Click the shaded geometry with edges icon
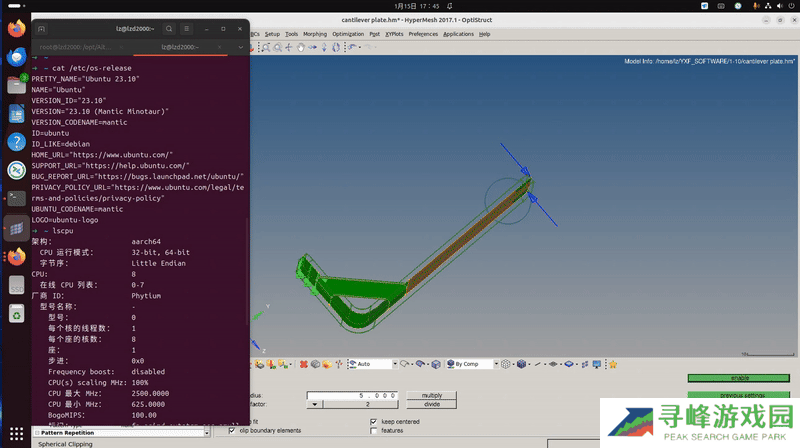The image size is (800, 448). (x=420, y=364)
